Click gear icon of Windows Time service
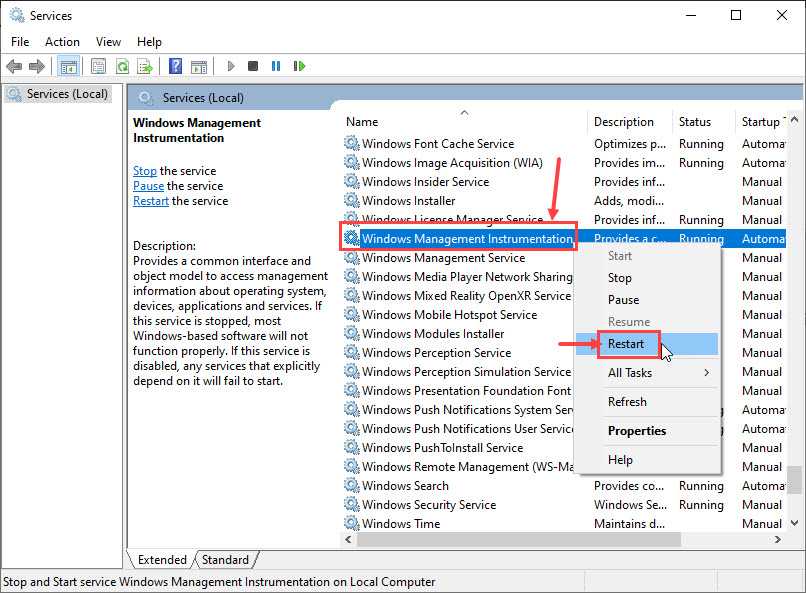 [x=352, y=524]
